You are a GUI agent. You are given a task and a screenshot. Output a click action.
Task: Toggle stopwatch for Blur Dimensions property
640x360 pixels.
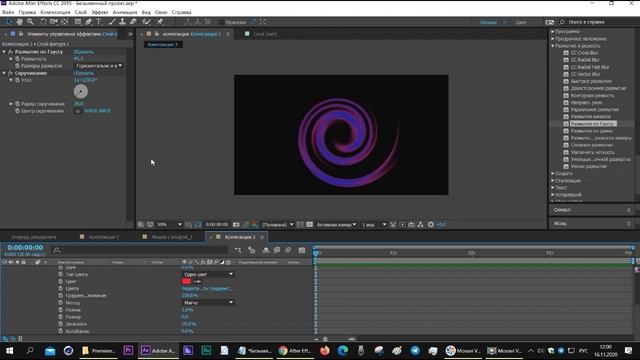coord(18,66)
